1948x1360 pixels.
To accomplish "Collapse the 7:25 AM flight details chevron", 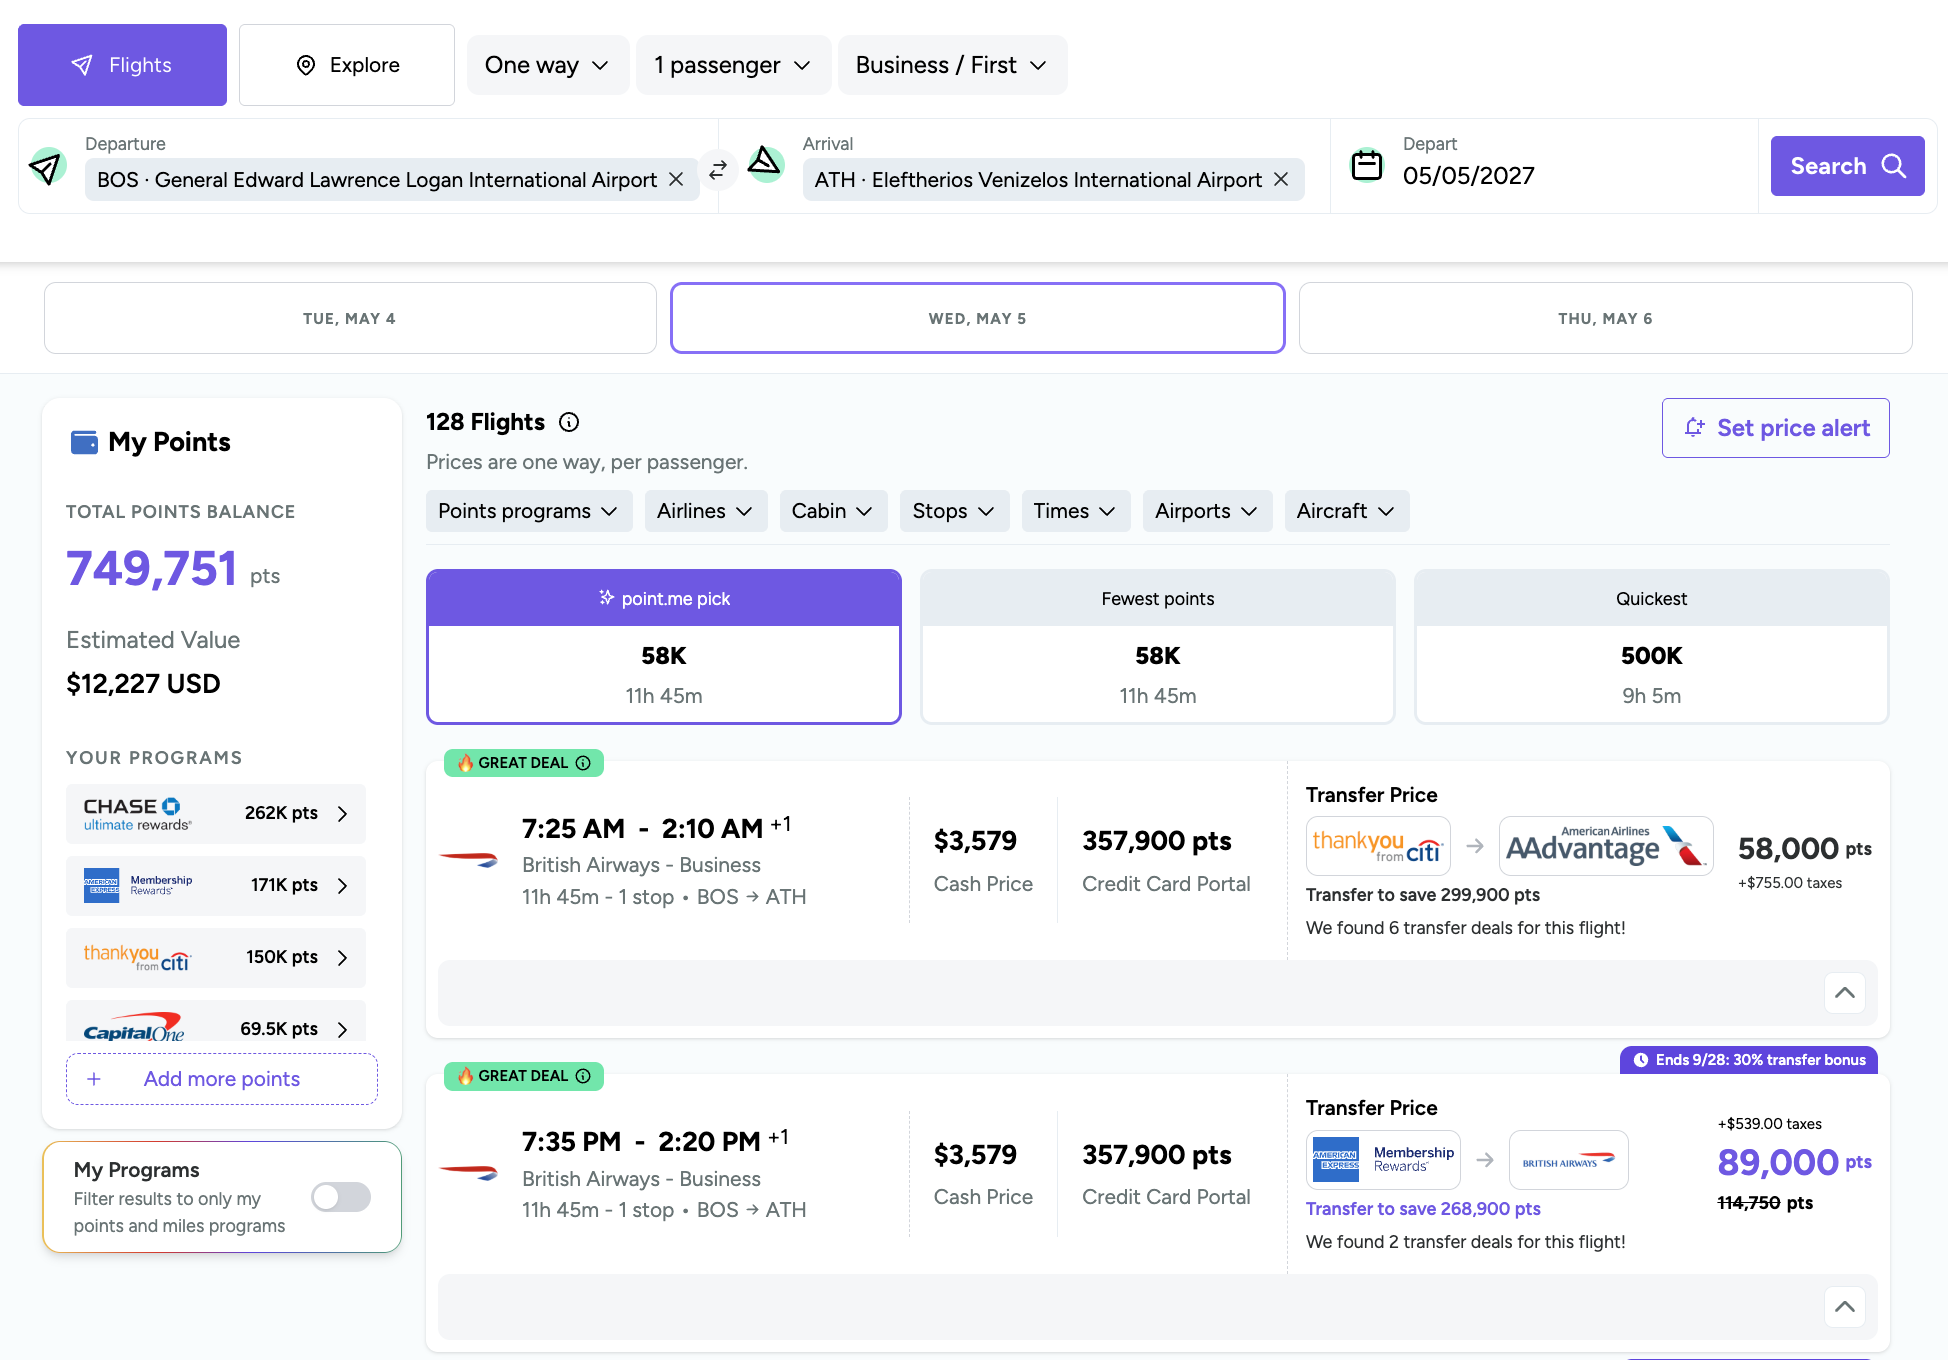I will pos(1845,993).
